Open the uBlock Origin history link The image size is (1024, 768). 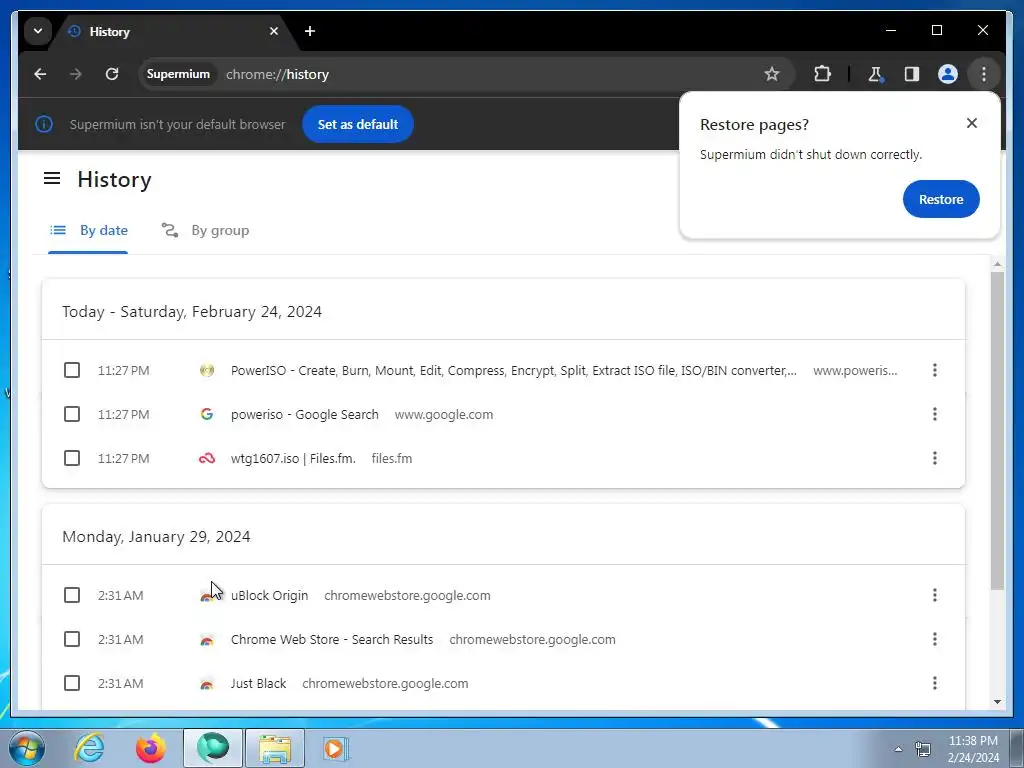pyautogui.click(x=269, y=596)
